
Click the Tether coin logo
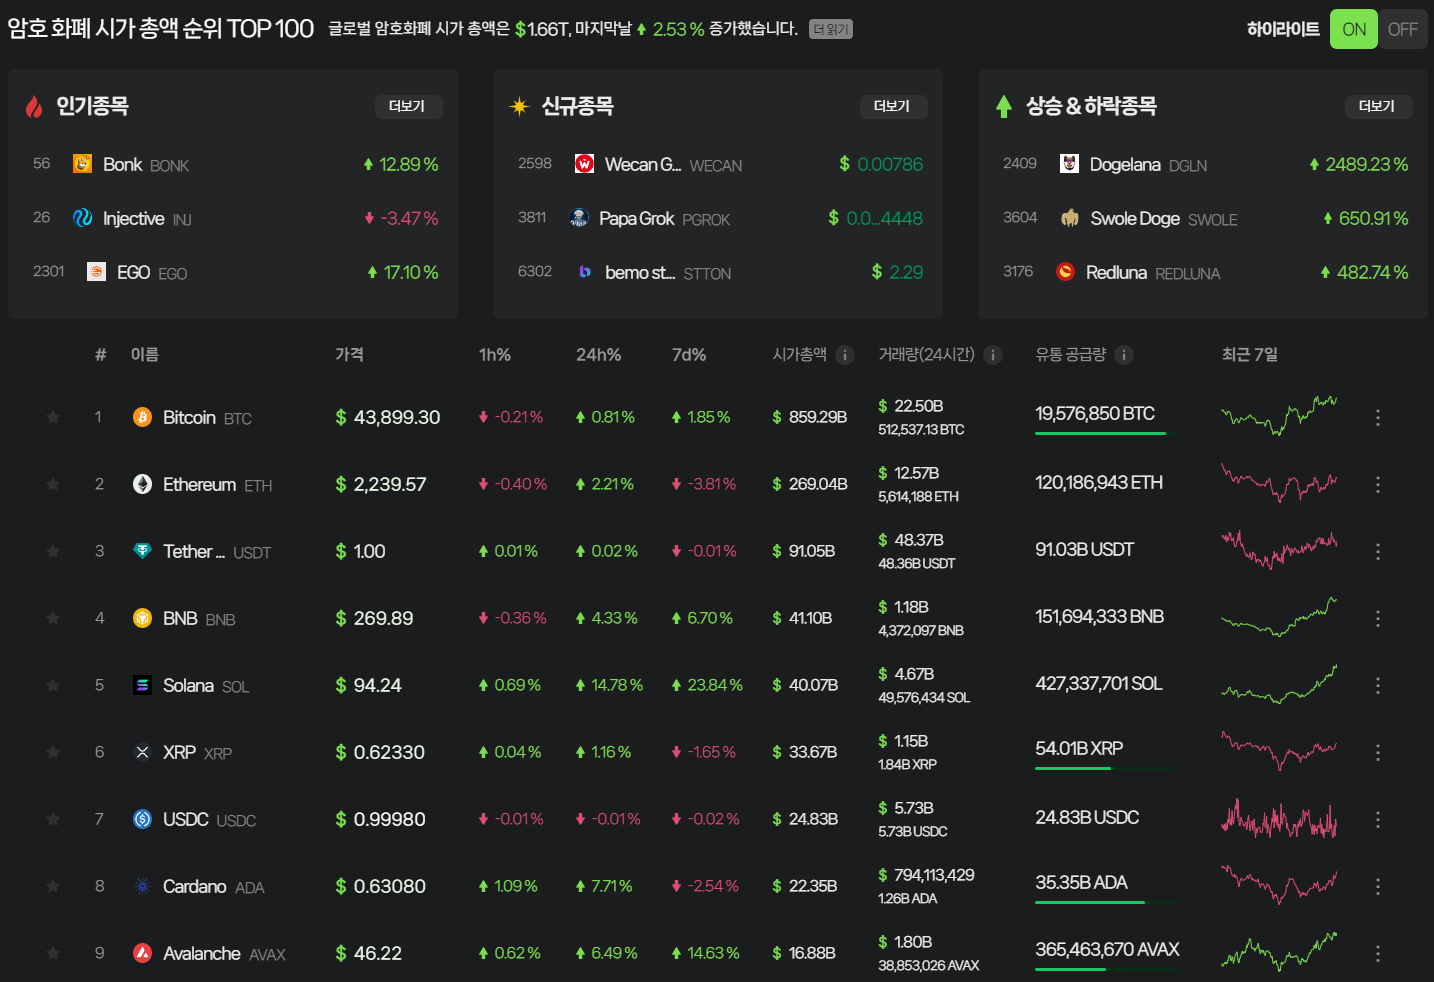coord(143,551)
